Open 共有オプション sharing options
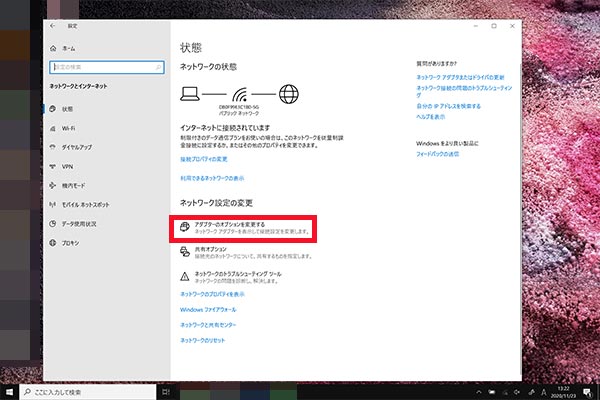The height and width of the screenshot is (400, 600). click(x=246, y=253)
